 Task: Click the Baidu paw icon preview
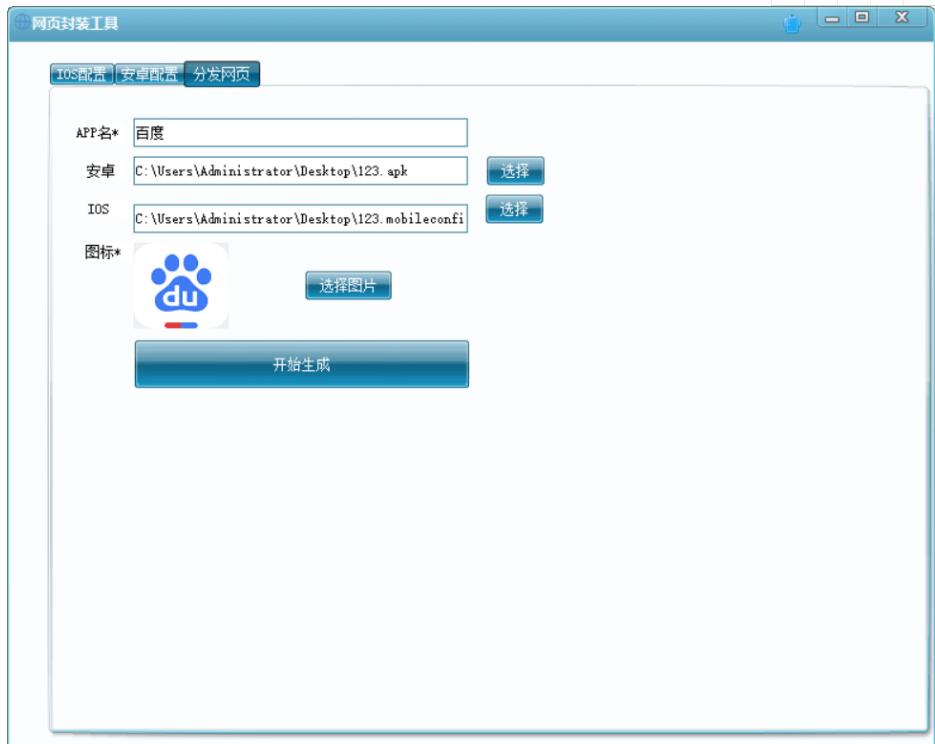click(181, 285)
